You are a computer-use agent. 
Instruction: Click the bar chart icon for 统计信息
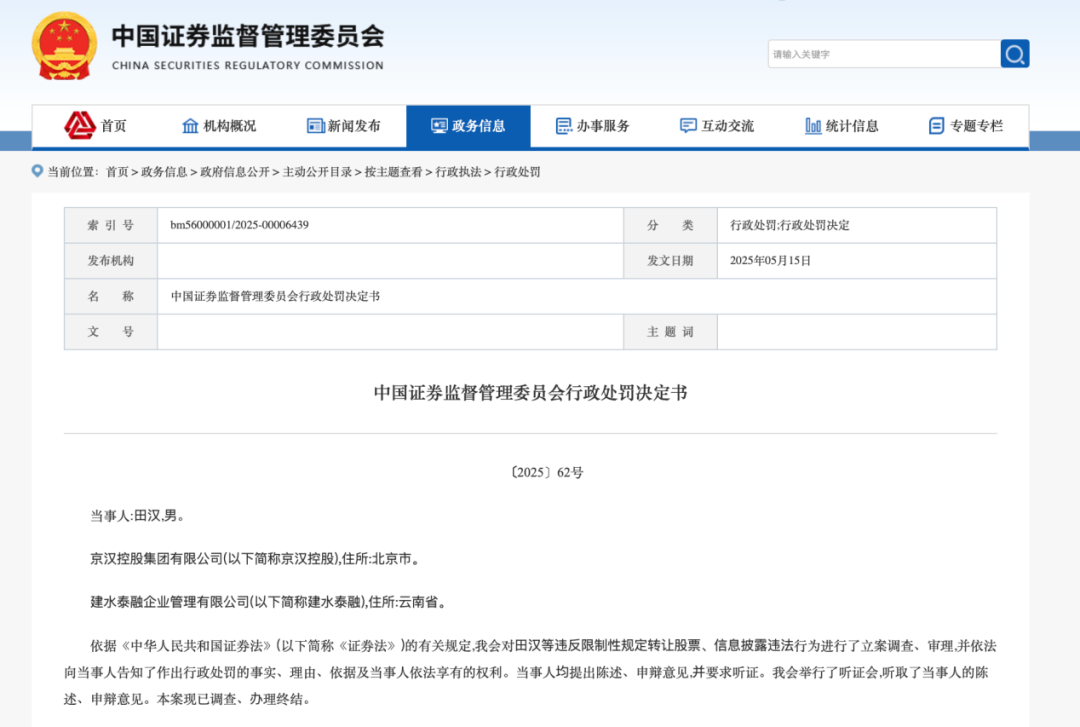[813, 126]
